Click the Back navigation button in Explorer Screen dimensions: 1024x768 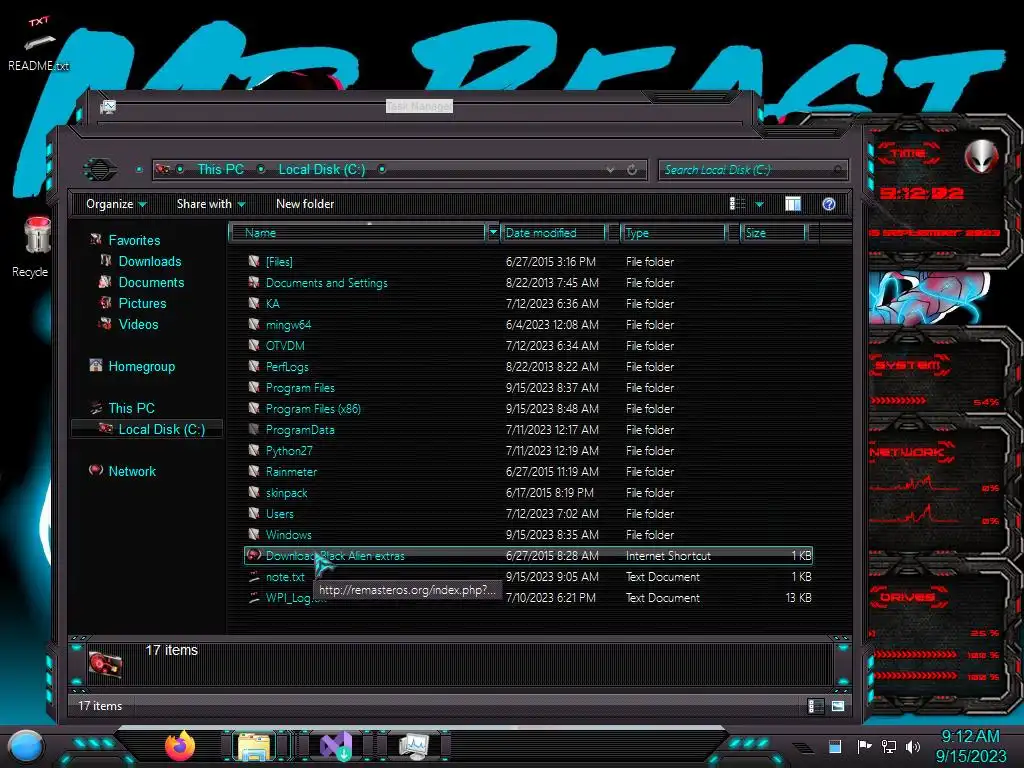[100, 170]
